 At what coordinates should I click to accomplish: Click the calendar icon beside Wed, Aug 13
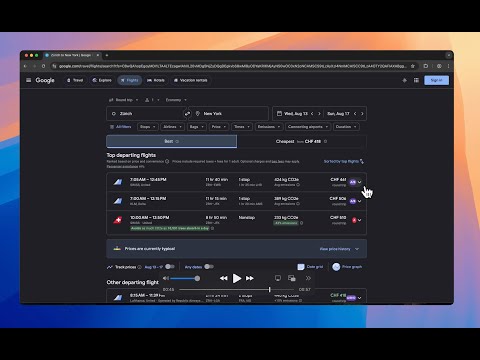(x=279, y=114)
